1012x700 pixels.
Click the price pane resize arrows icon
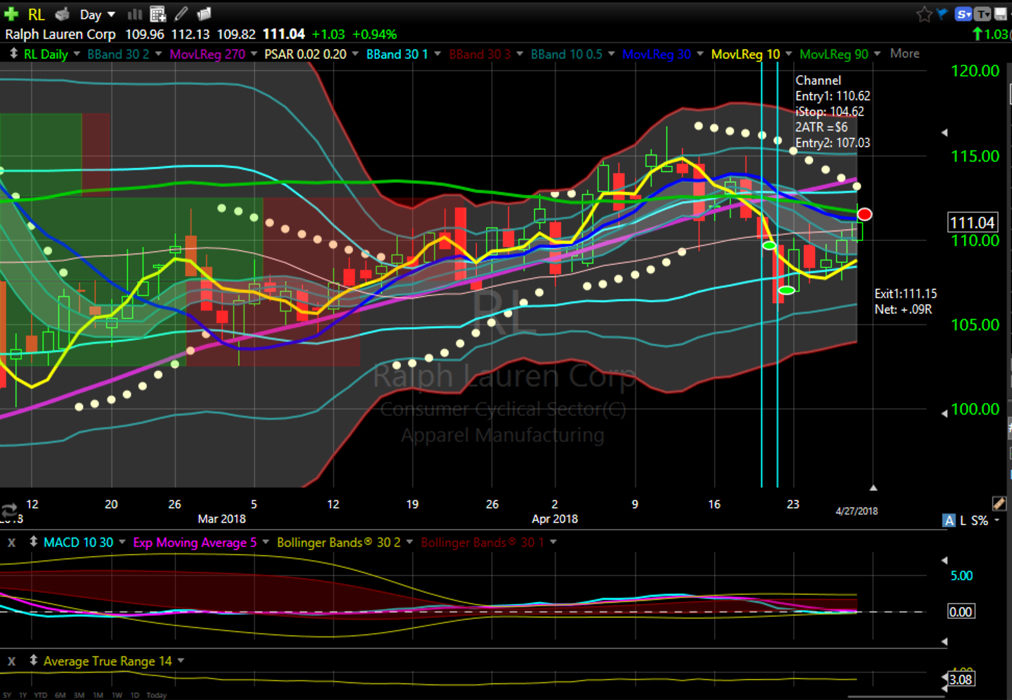(13, 54)
